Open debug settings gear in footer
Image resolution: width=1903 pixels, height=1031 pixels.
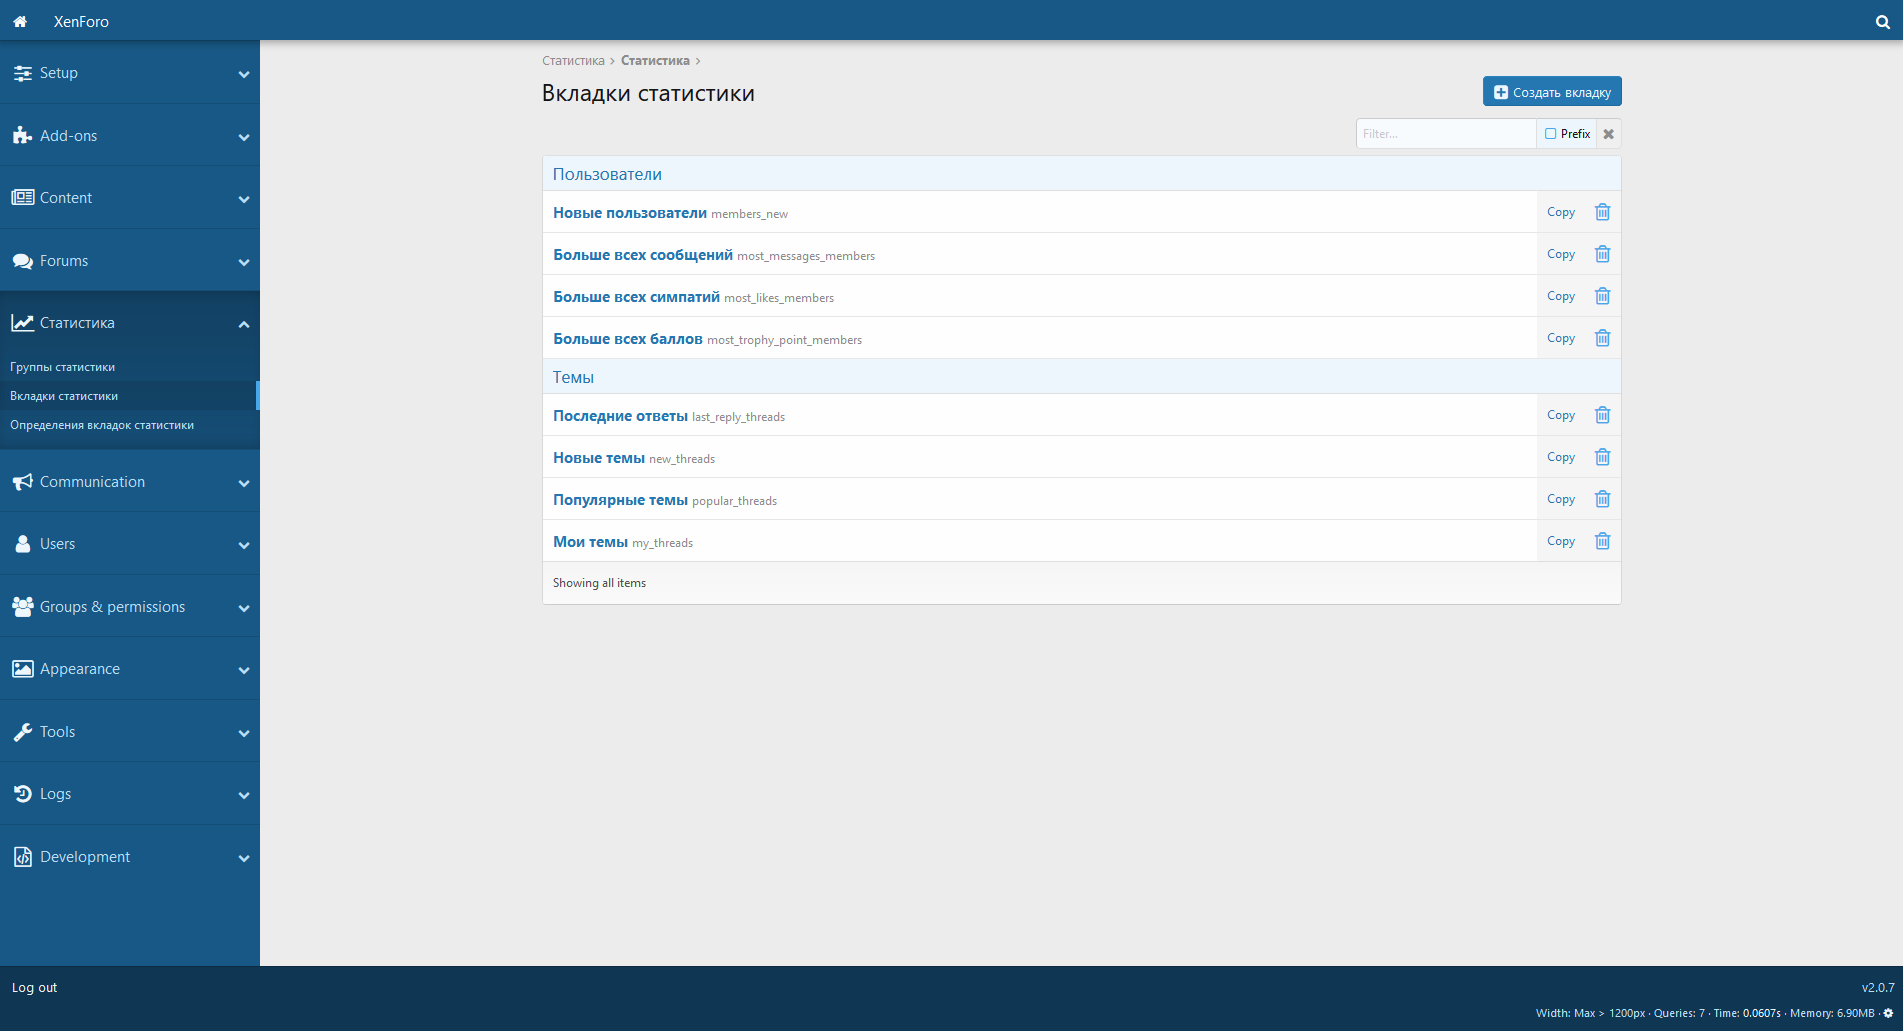tap(1888, 1013)
